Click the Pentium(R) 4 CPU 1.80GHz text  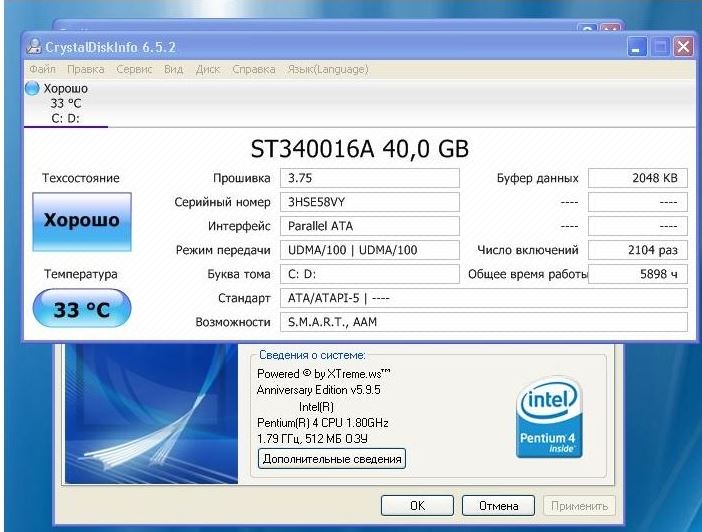pos(323,423)
